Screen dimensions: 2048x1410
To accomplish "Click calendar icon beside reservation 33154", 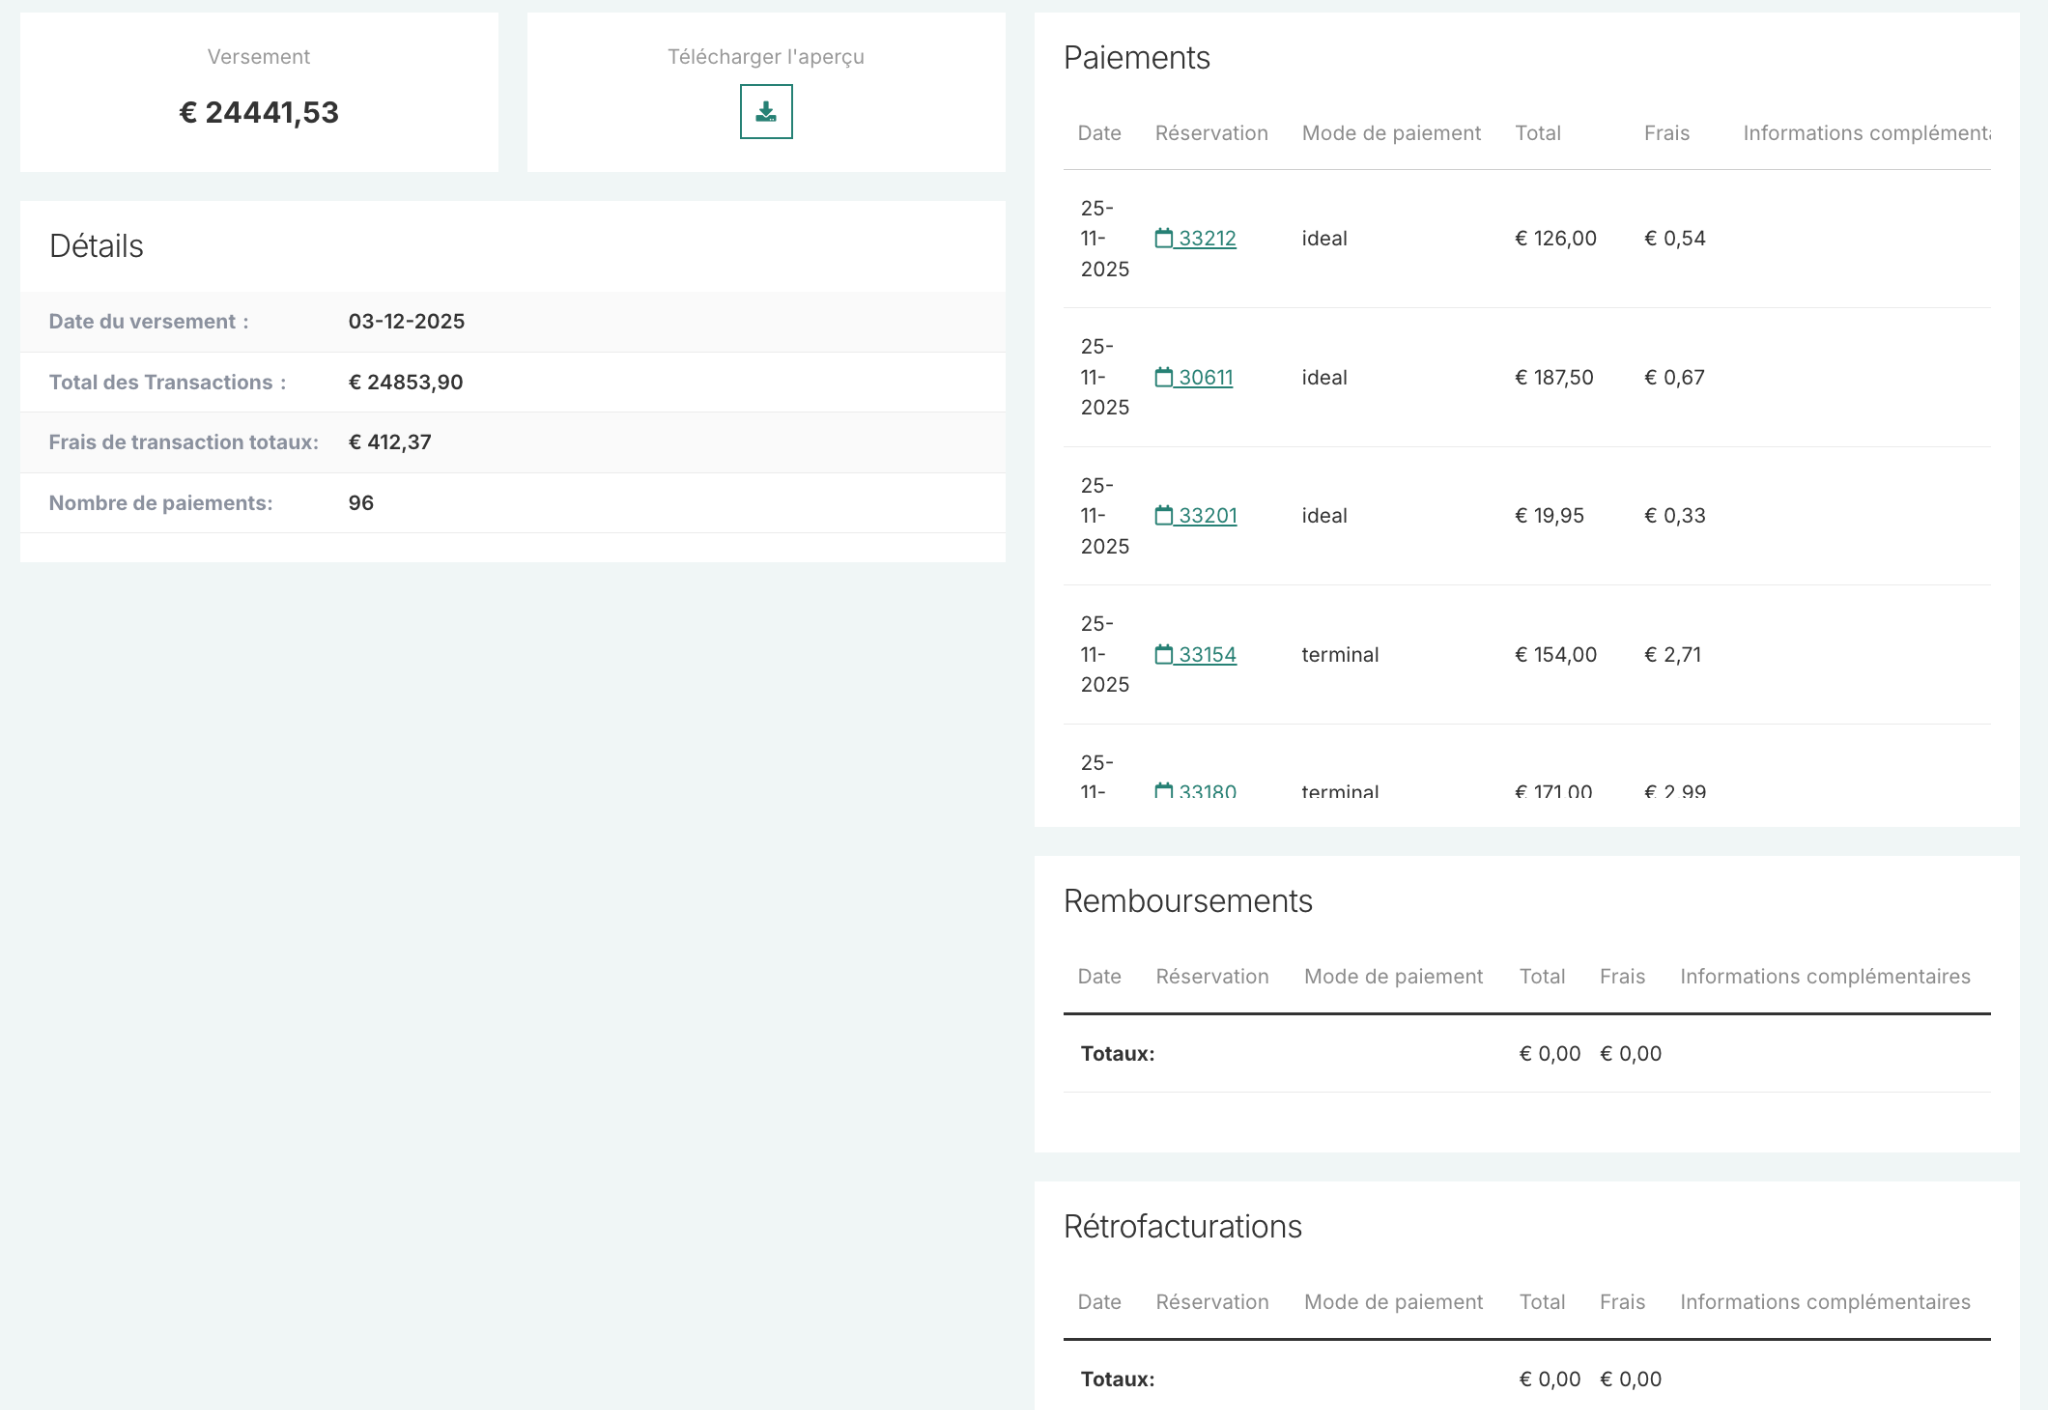I will (x=1163, y=654).
